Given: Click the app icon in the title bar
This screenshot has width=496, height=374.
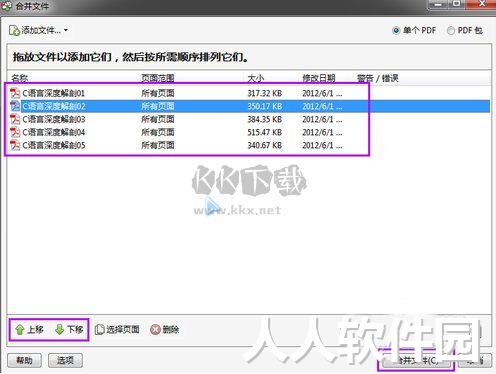Looking at the screenshot, I should pyautogui.click(x=6, y=6).
